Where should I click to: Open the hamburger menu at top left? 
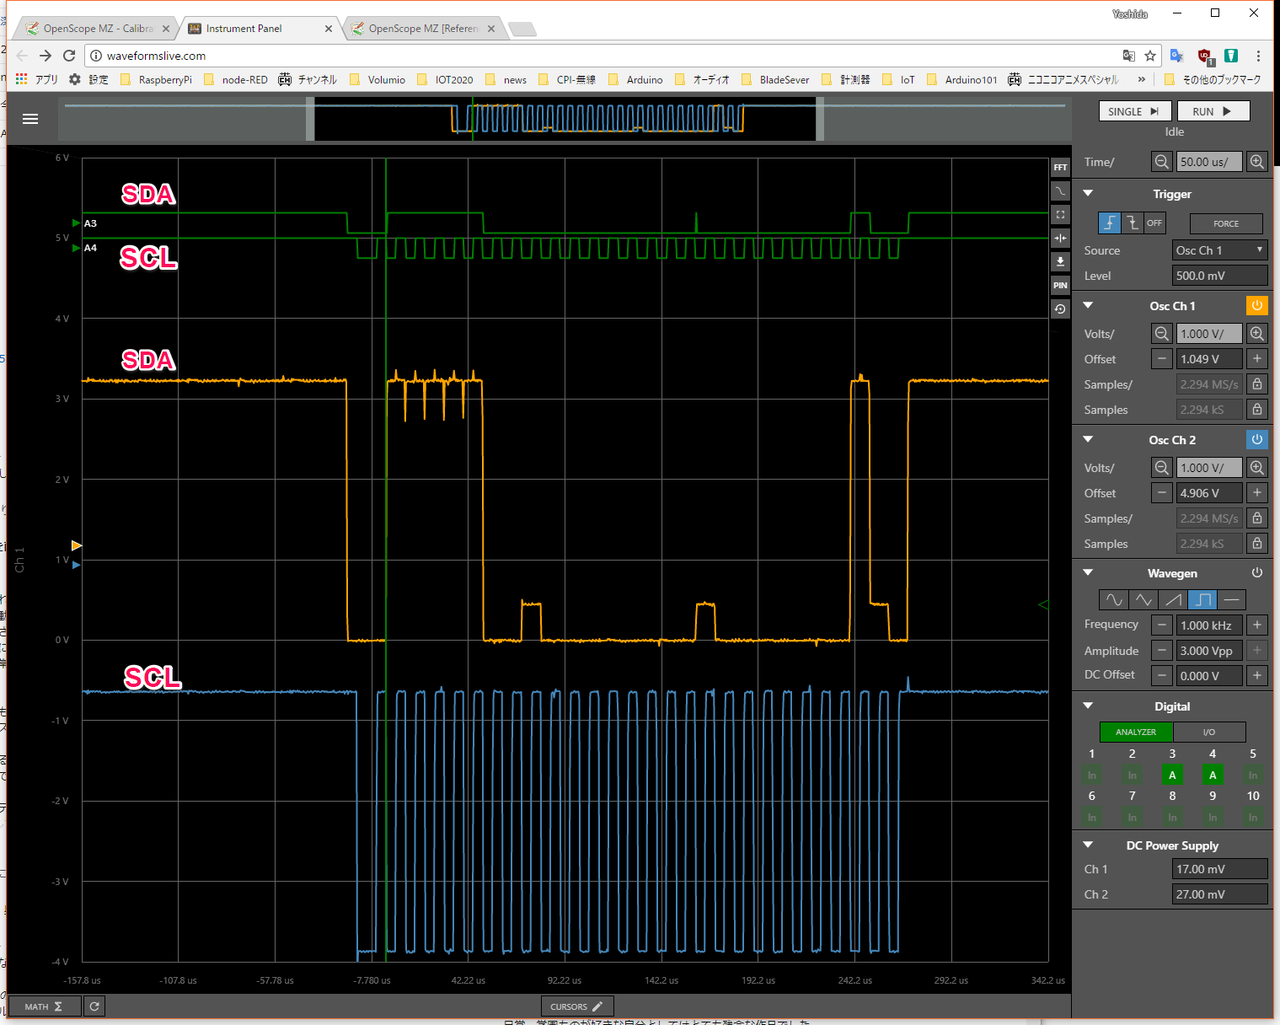pos(30,119)
